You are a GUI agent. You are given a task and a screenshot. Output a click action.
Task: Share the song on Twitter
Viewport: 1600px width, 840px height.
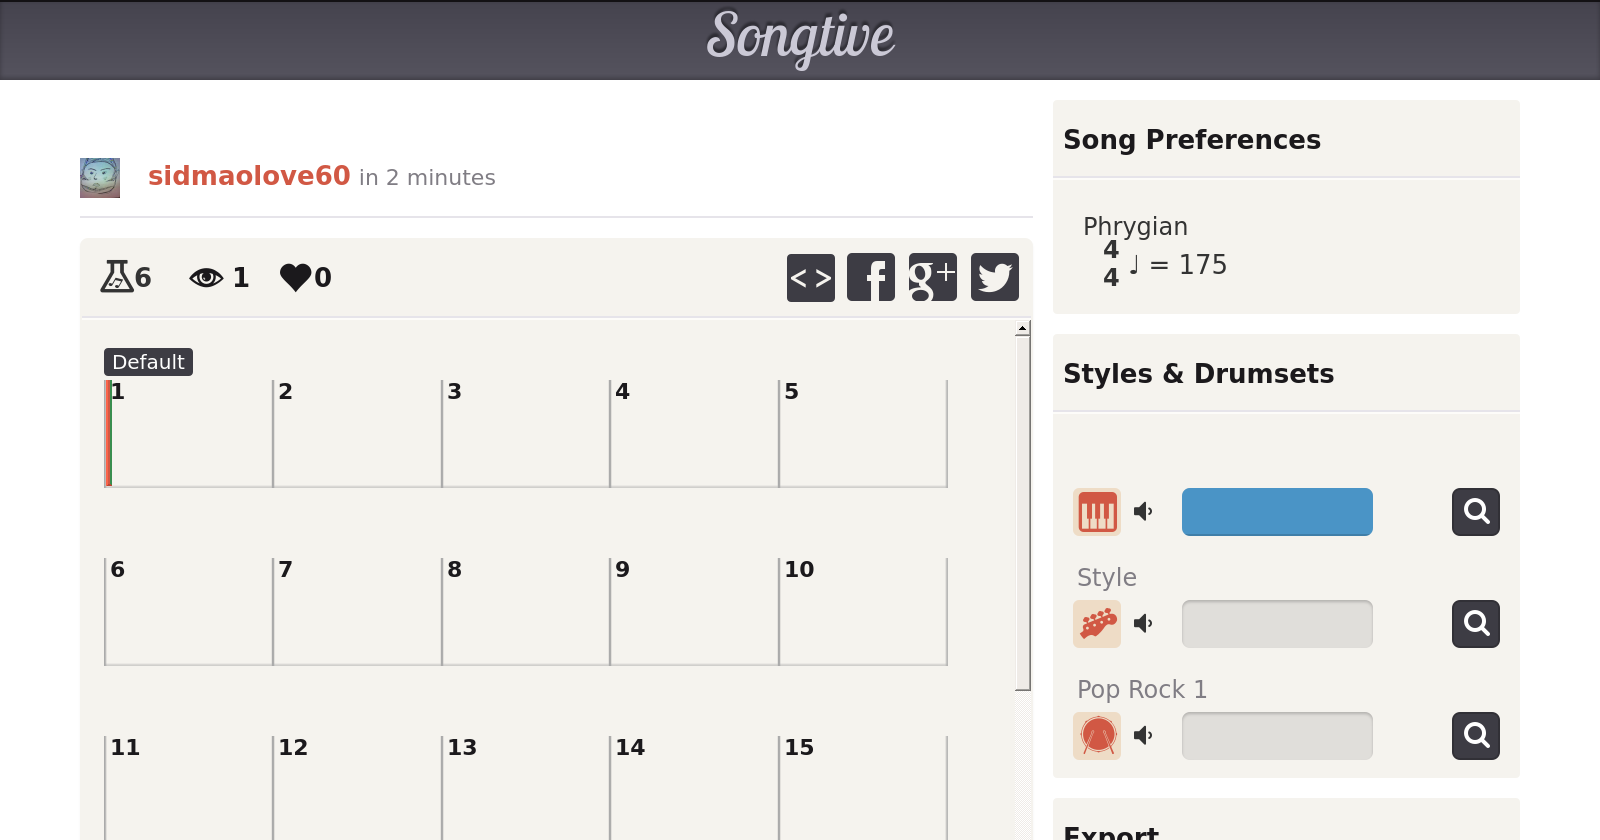[994, 277]
